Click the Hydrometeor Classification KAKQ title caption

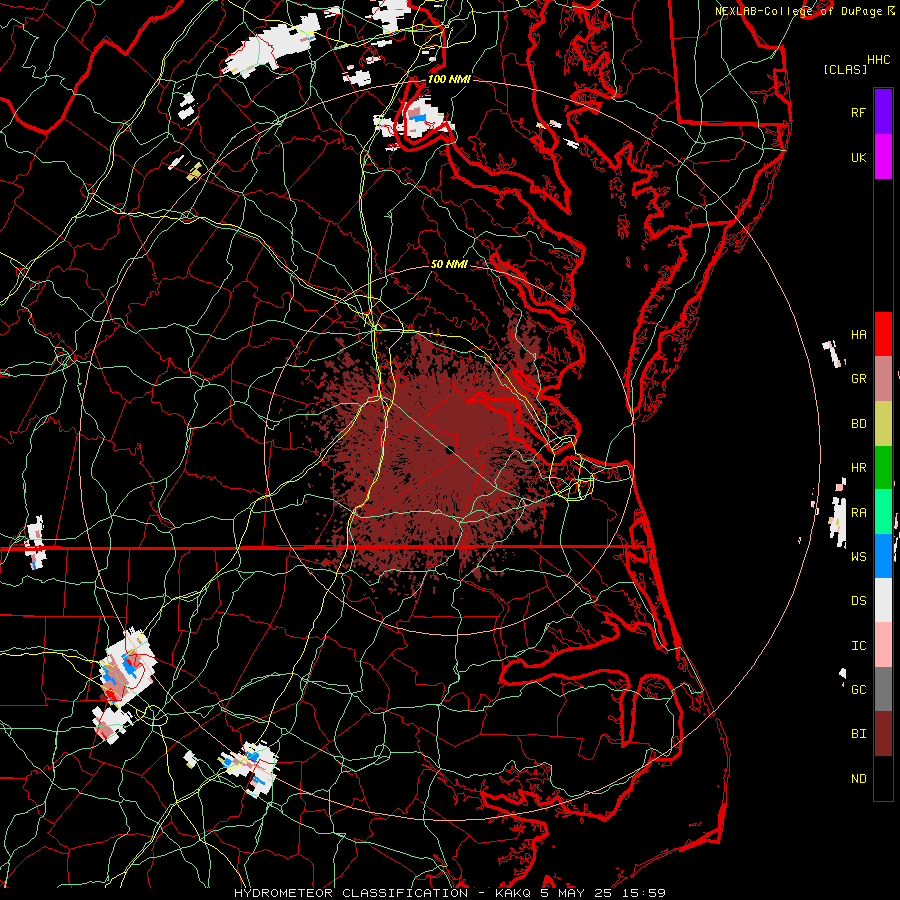click(x=449, y=893)
